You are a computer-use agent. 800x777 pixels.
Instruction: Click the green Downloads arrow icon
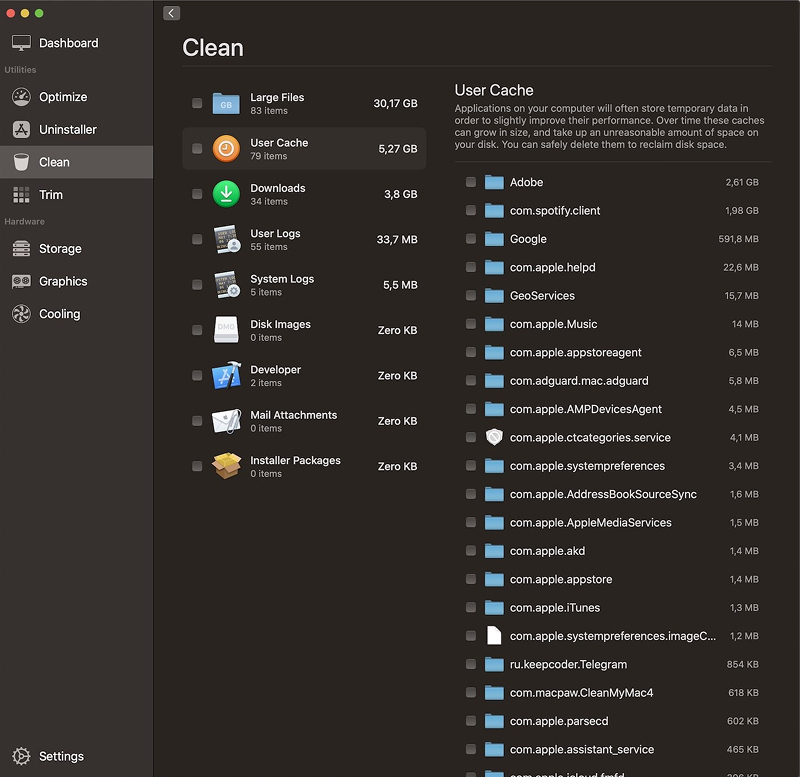click(226, 194)
